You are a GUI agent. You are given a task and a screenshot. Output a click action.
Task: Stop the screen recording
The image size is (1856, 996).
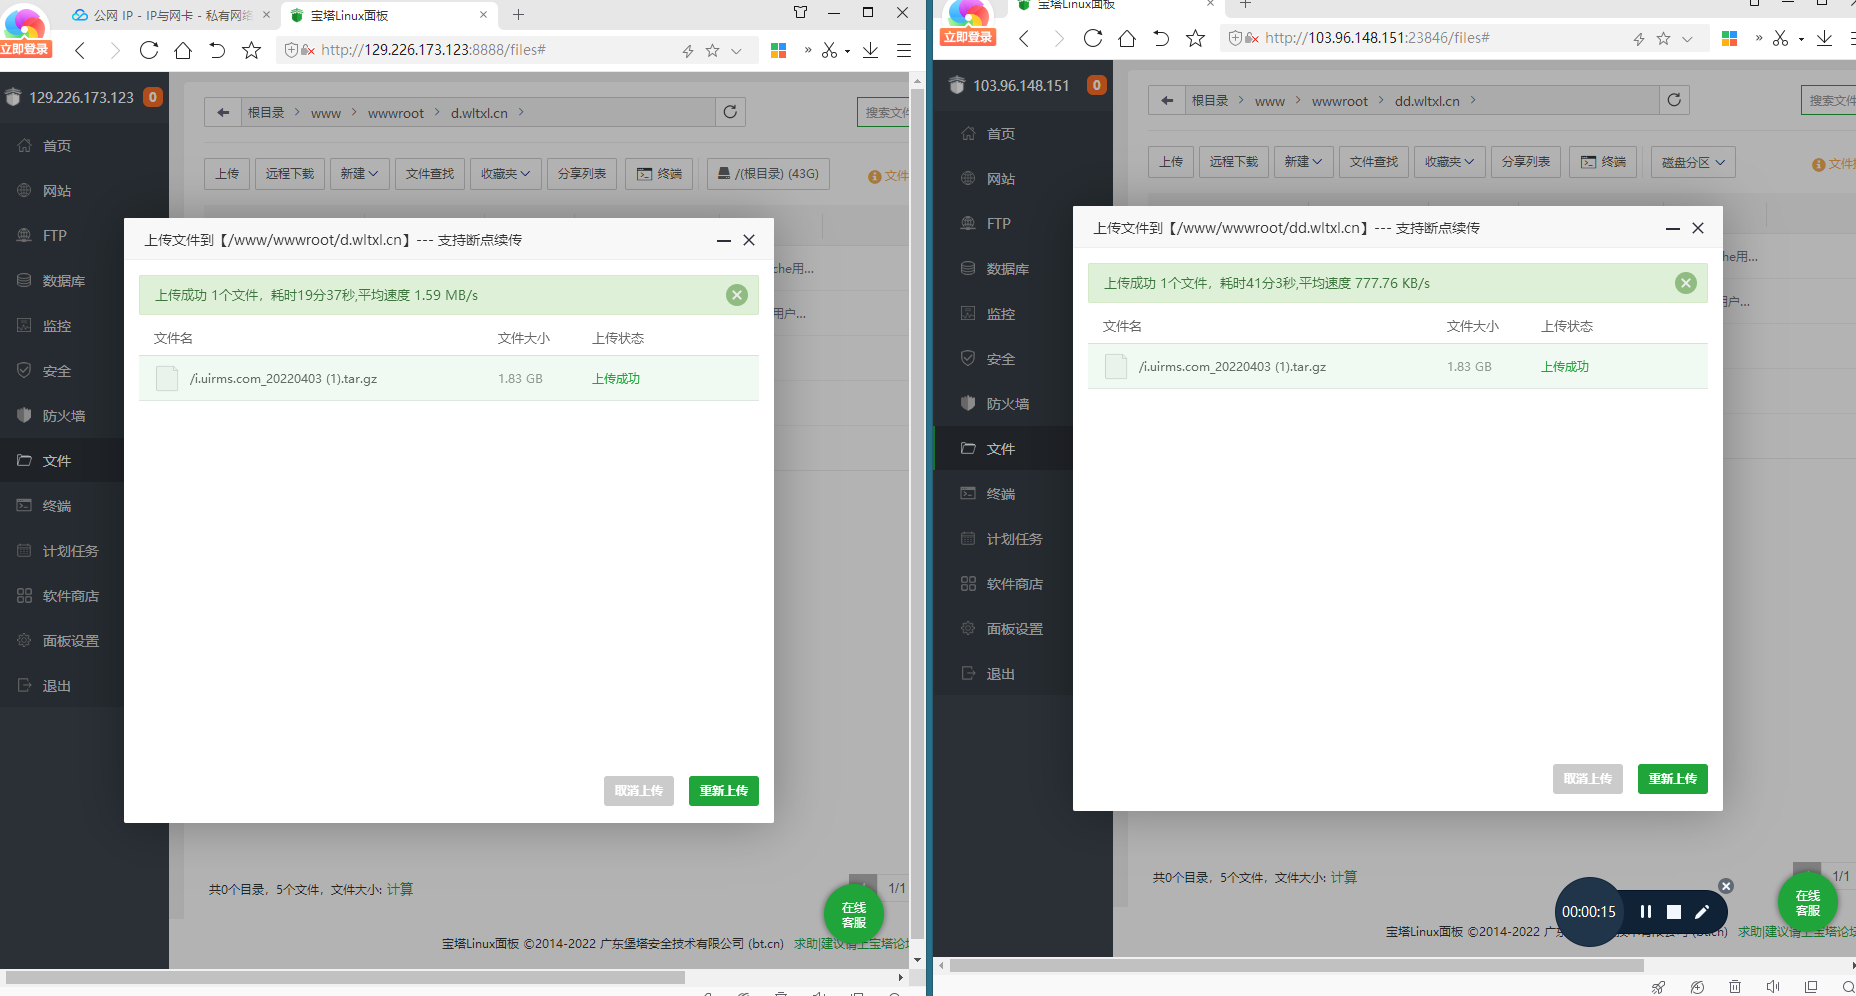point(1674,911)
